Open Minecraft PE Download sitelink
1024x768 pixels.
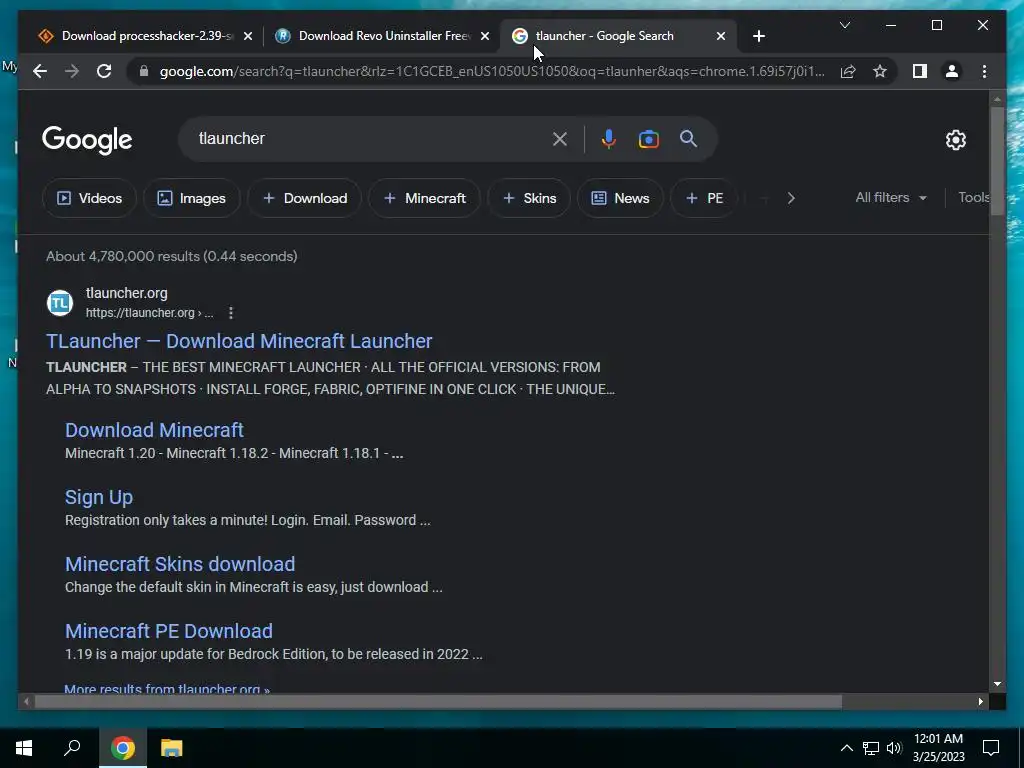click(168, 631)
